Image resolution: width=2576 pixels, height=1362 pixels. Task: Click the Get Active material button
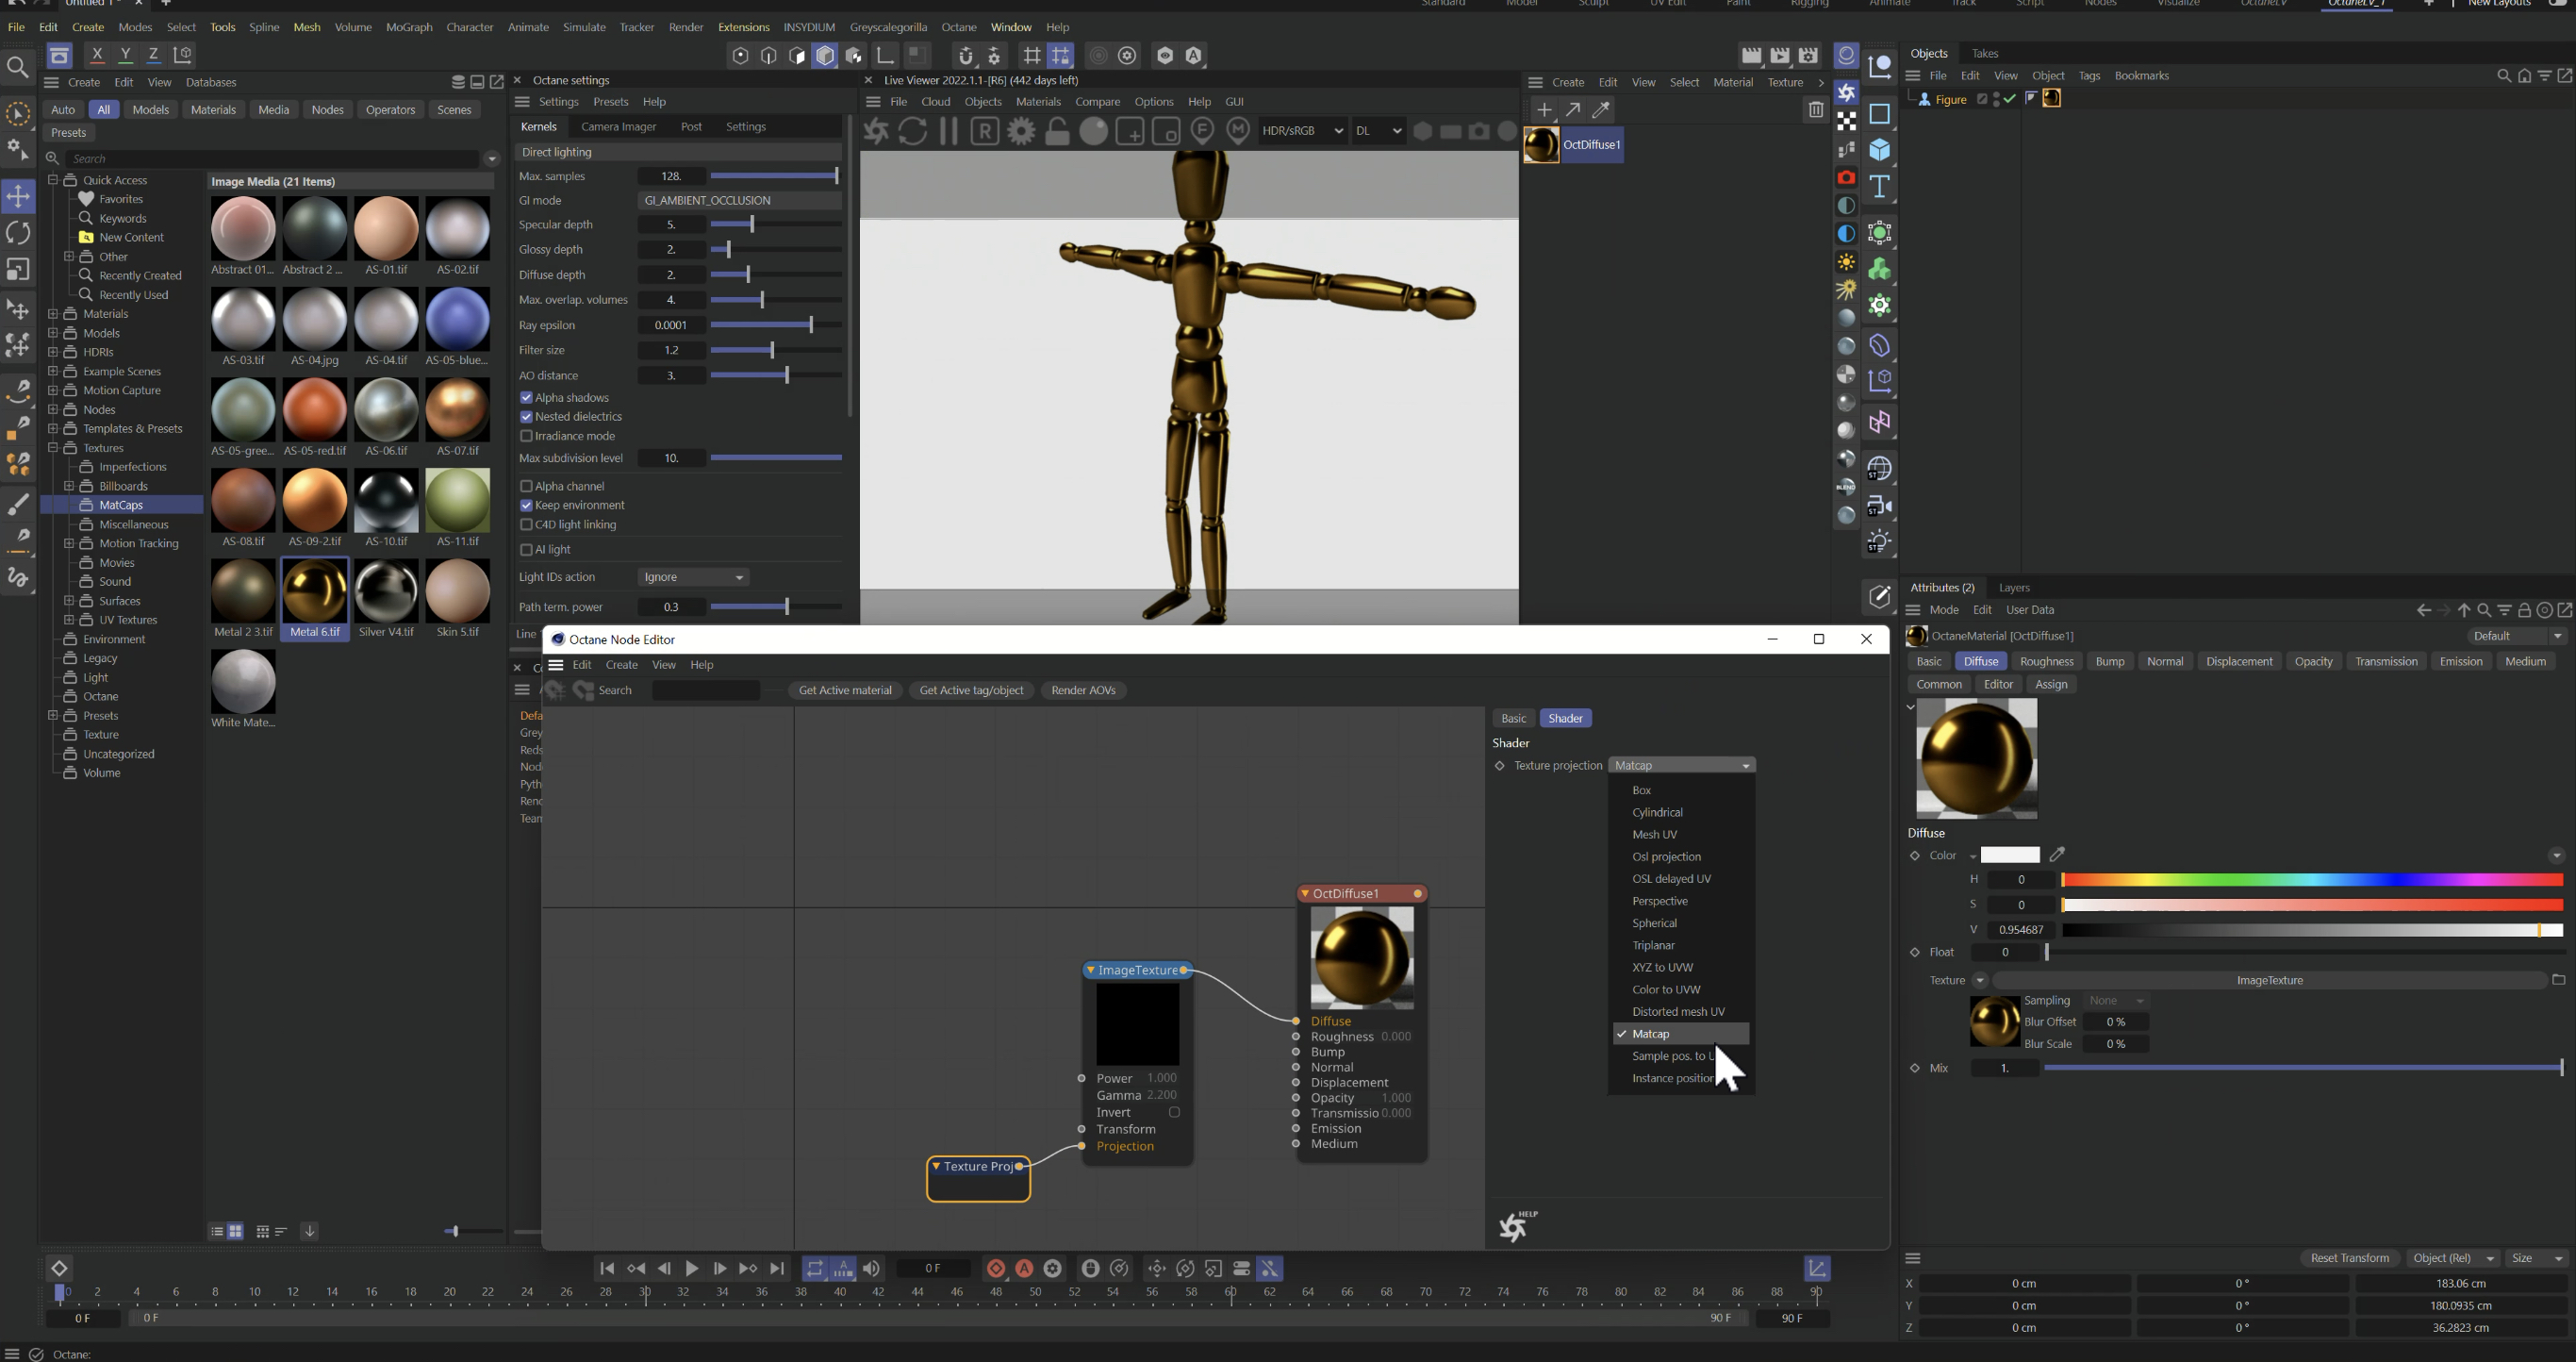tap(844, 690)
